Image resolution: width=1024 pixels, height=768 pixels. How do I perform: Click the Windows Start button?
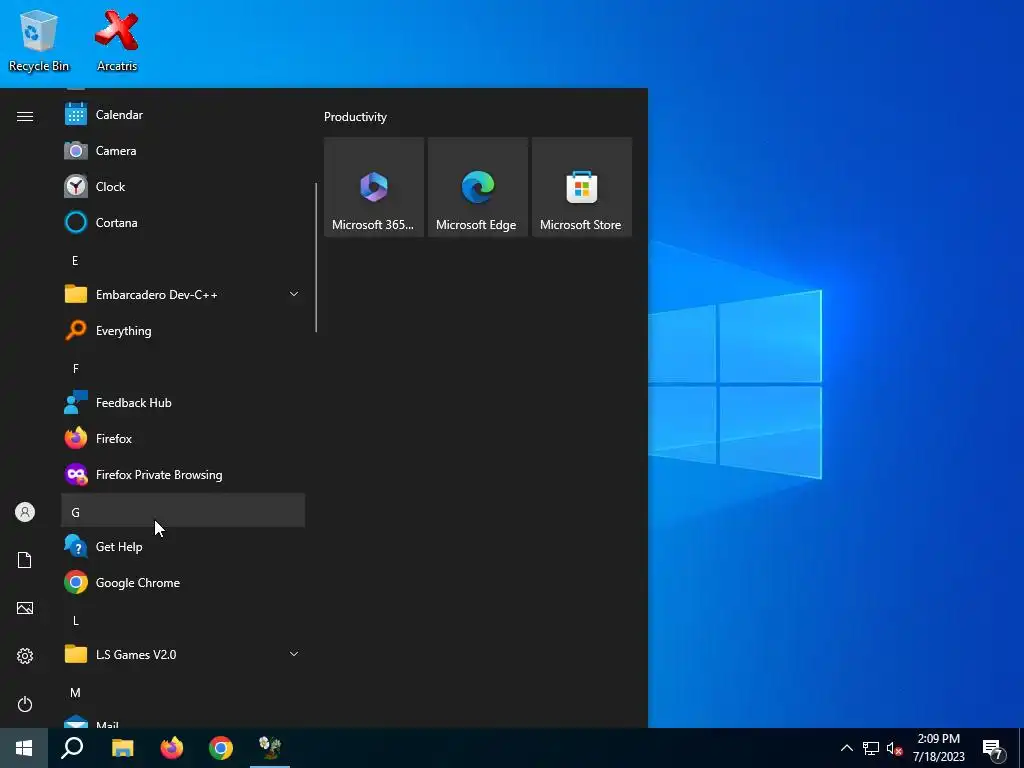coord(24,748)
